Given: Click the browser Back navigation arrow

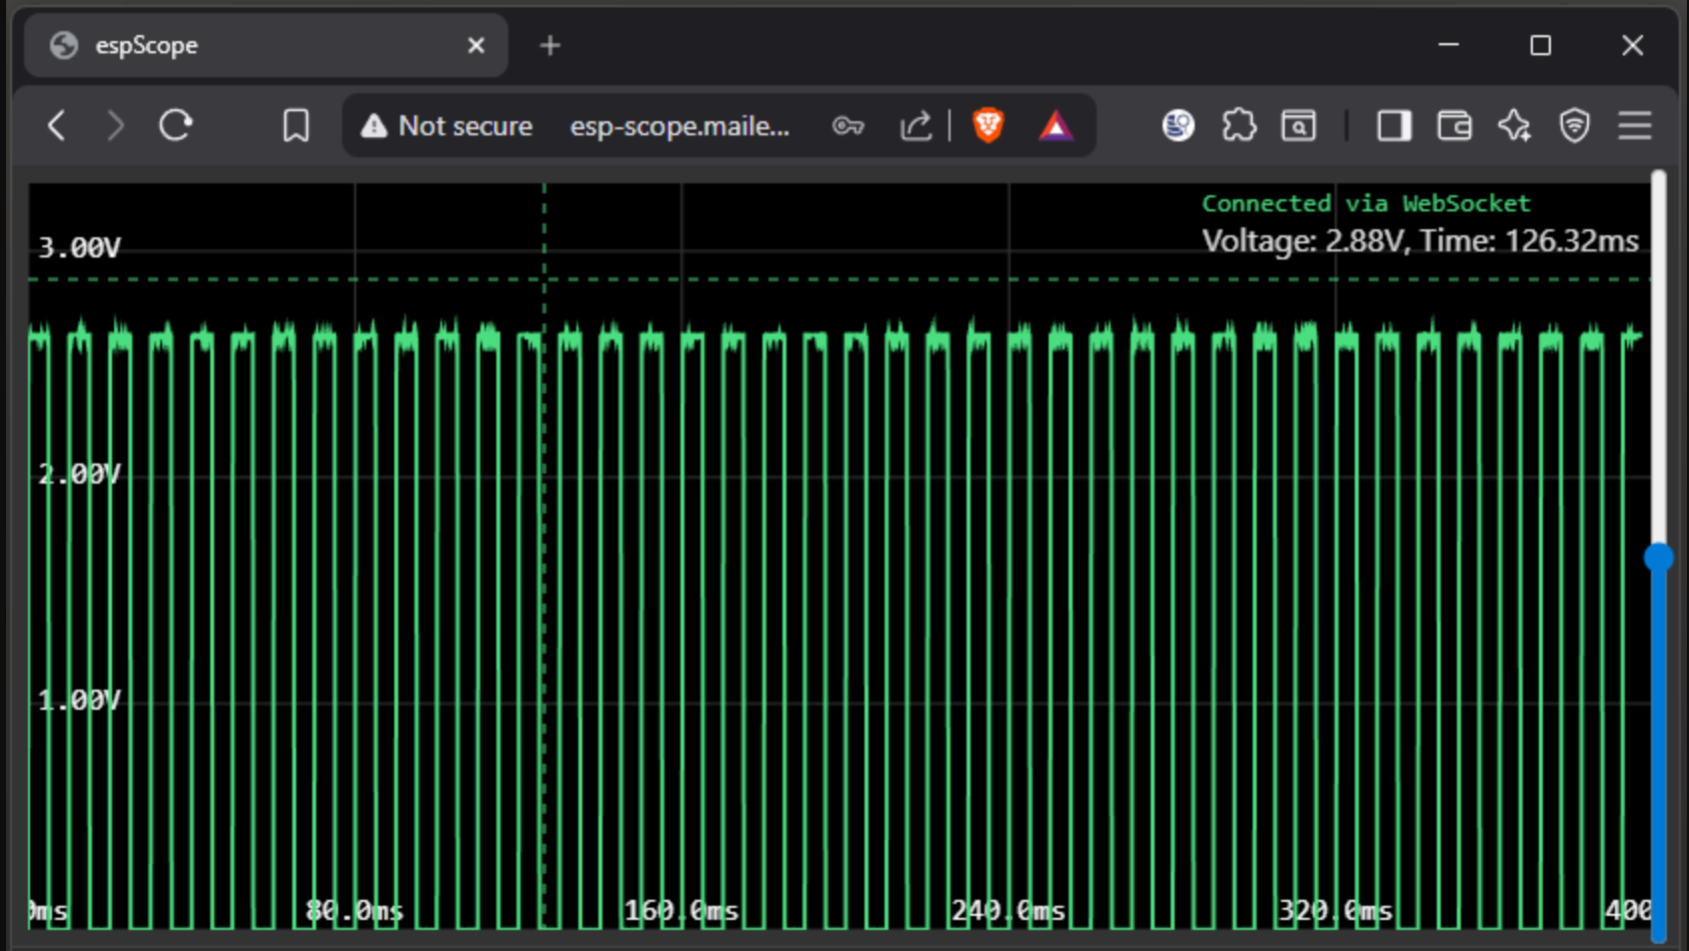Looking at the screenshot, I should pyautogui.click(x=57, y=125).
